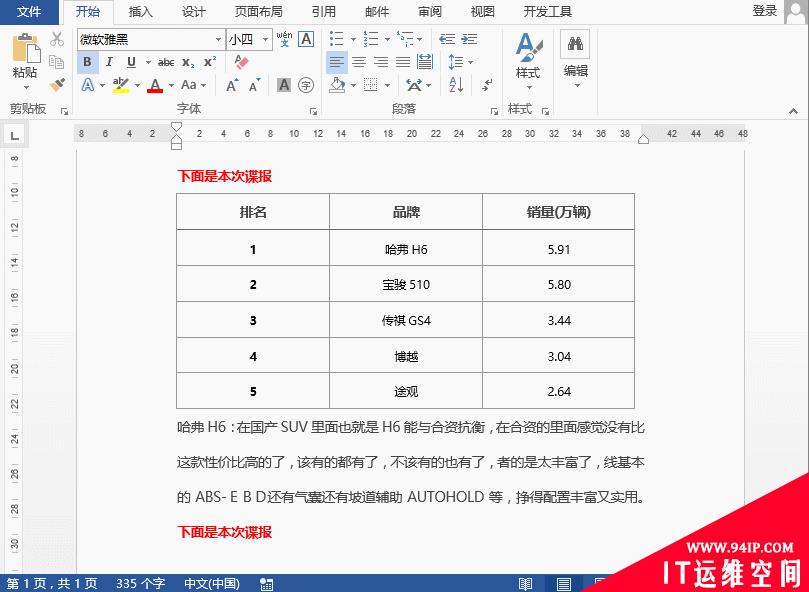Click the 登录 sign-in link

pyautogui.click(x=764, y=11)
